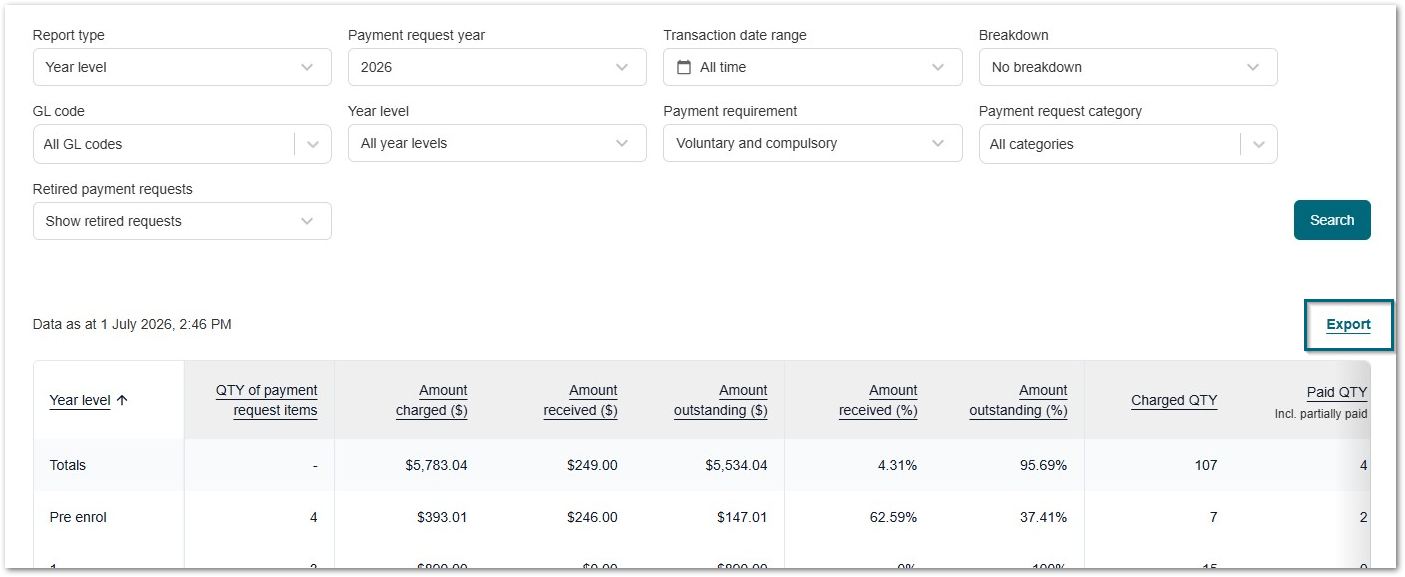Open the Payment requirement dropdown
1405x577 pixels.
[812, 143]
